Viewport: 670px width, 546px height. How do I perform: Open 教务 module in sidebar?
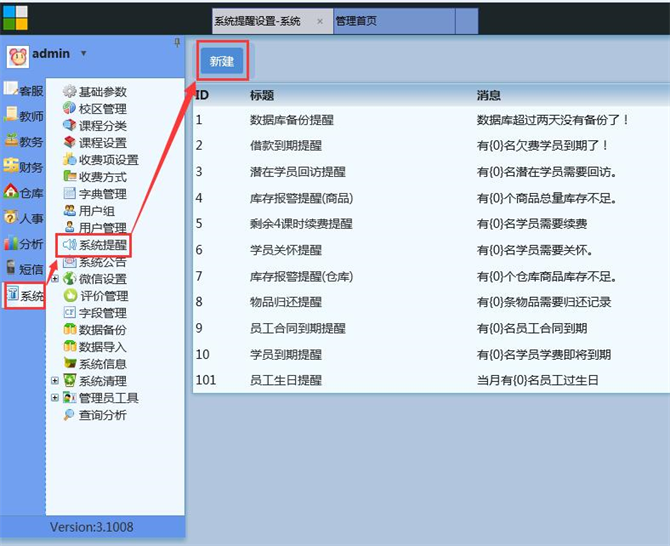click(24, 141)
